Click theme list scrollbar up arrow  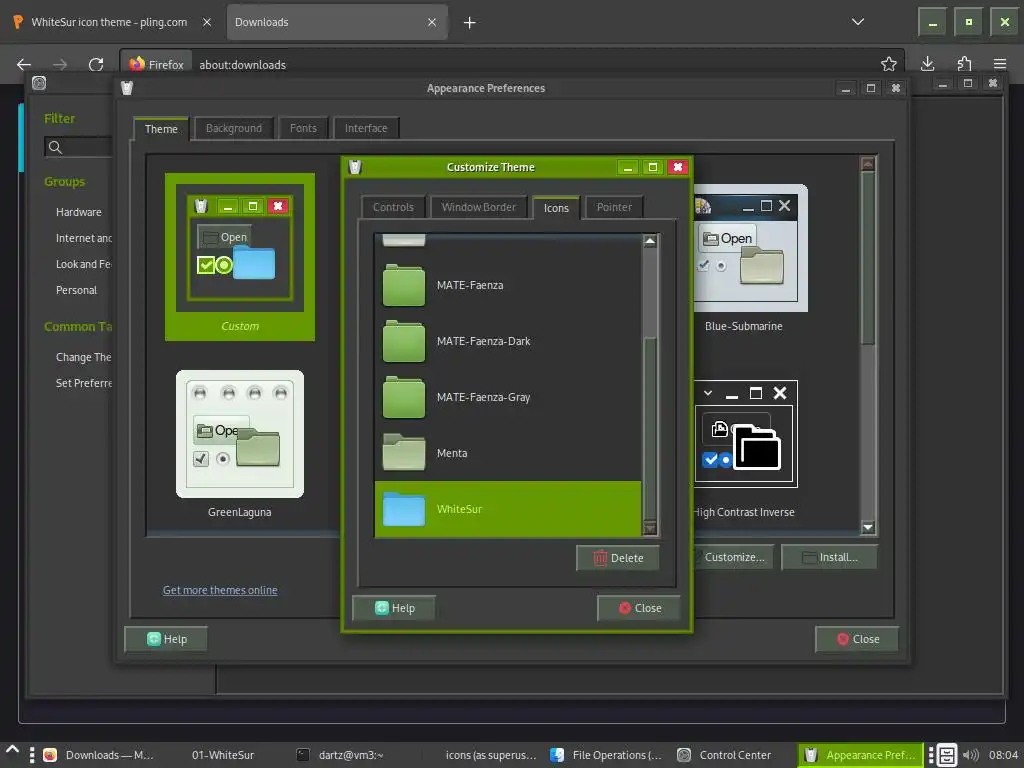click(868, 163)
